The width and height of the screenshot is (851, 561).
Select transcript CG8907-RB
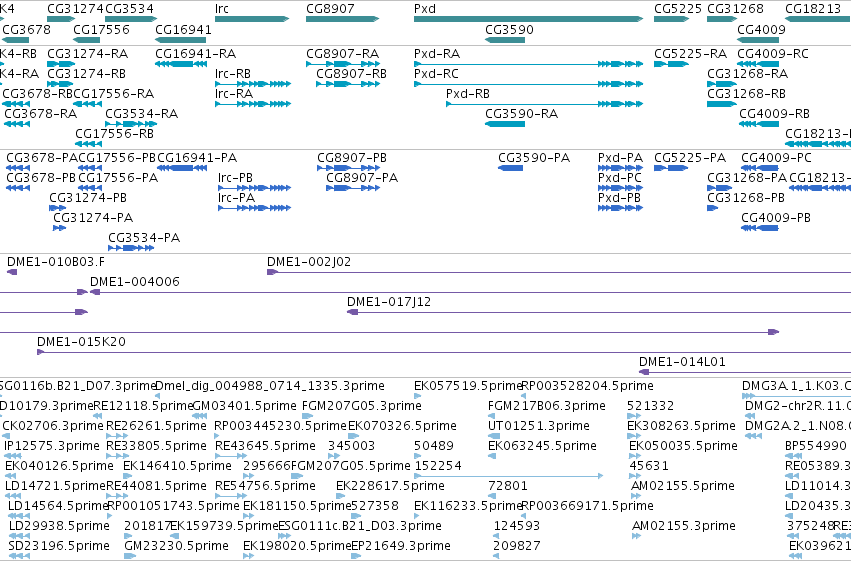tap(352, 74)
